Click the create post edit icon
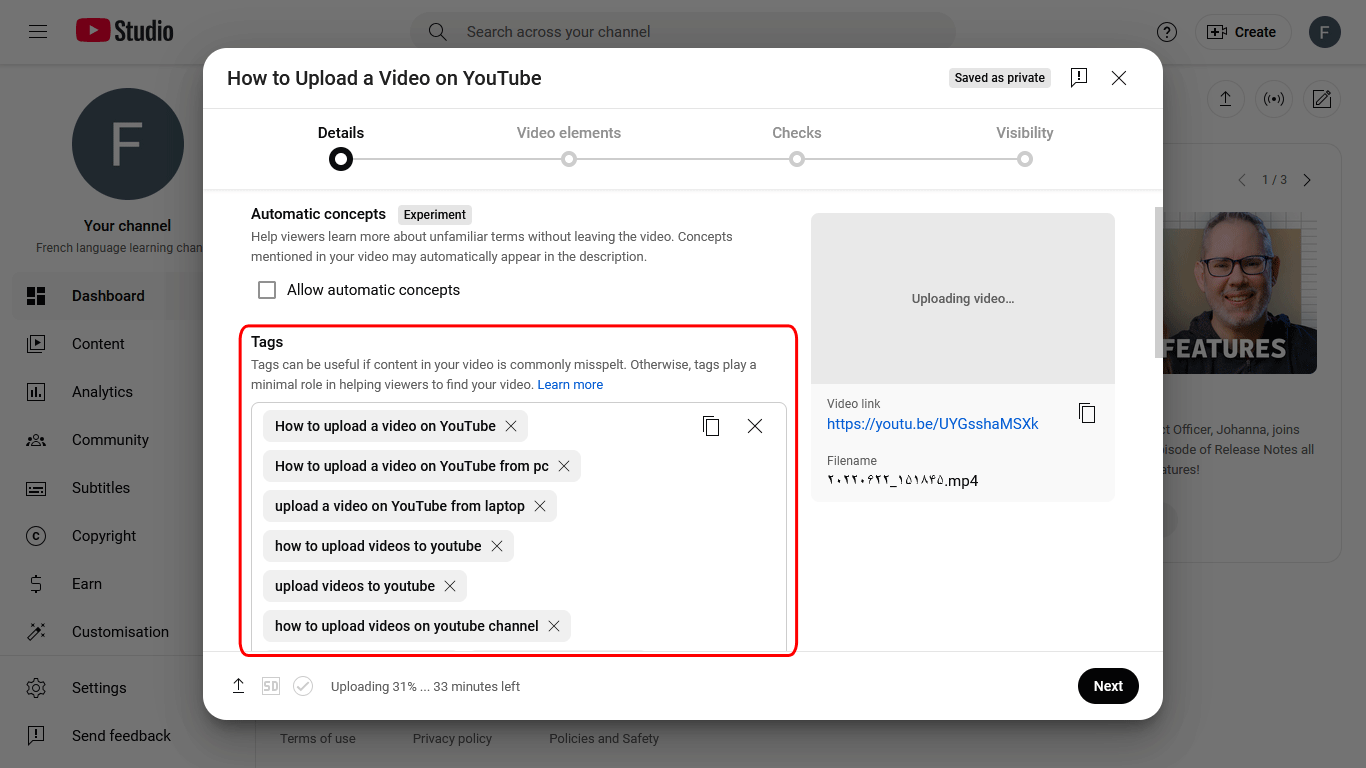This screenshot has width=1366, height=768. (x=1322, y=99)
